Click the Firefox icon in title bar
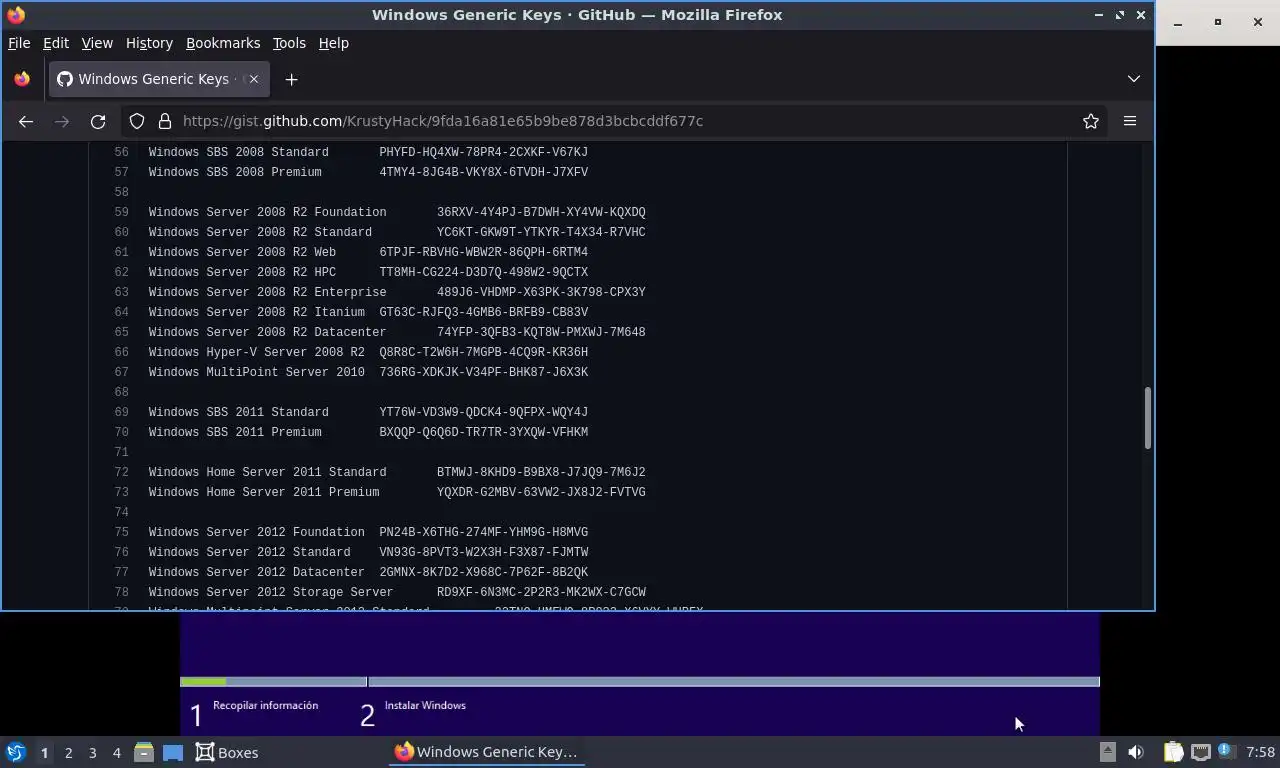This screenshot has width=1280, height=768. 15,15
